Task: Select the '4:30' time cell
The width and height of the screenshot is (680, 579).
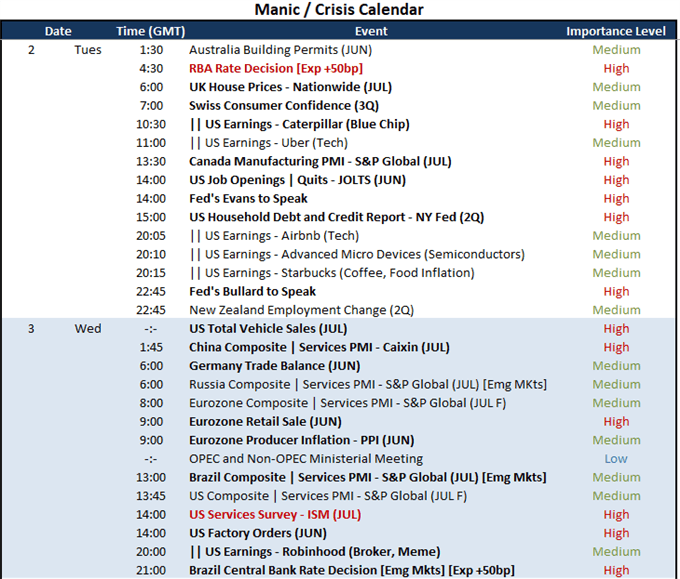Action: tap(151, 69)
